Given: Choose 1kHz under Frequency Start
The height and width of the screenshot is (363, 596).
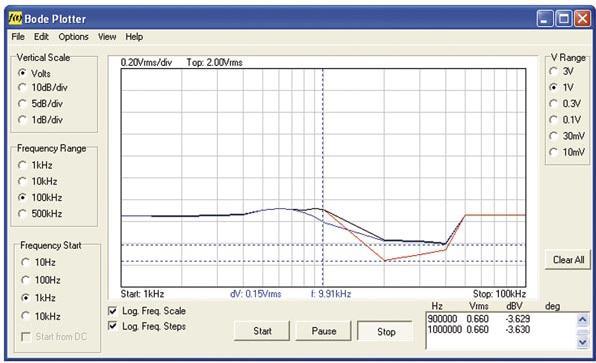Looking at the screenshot, I should (x=25, y=298).
